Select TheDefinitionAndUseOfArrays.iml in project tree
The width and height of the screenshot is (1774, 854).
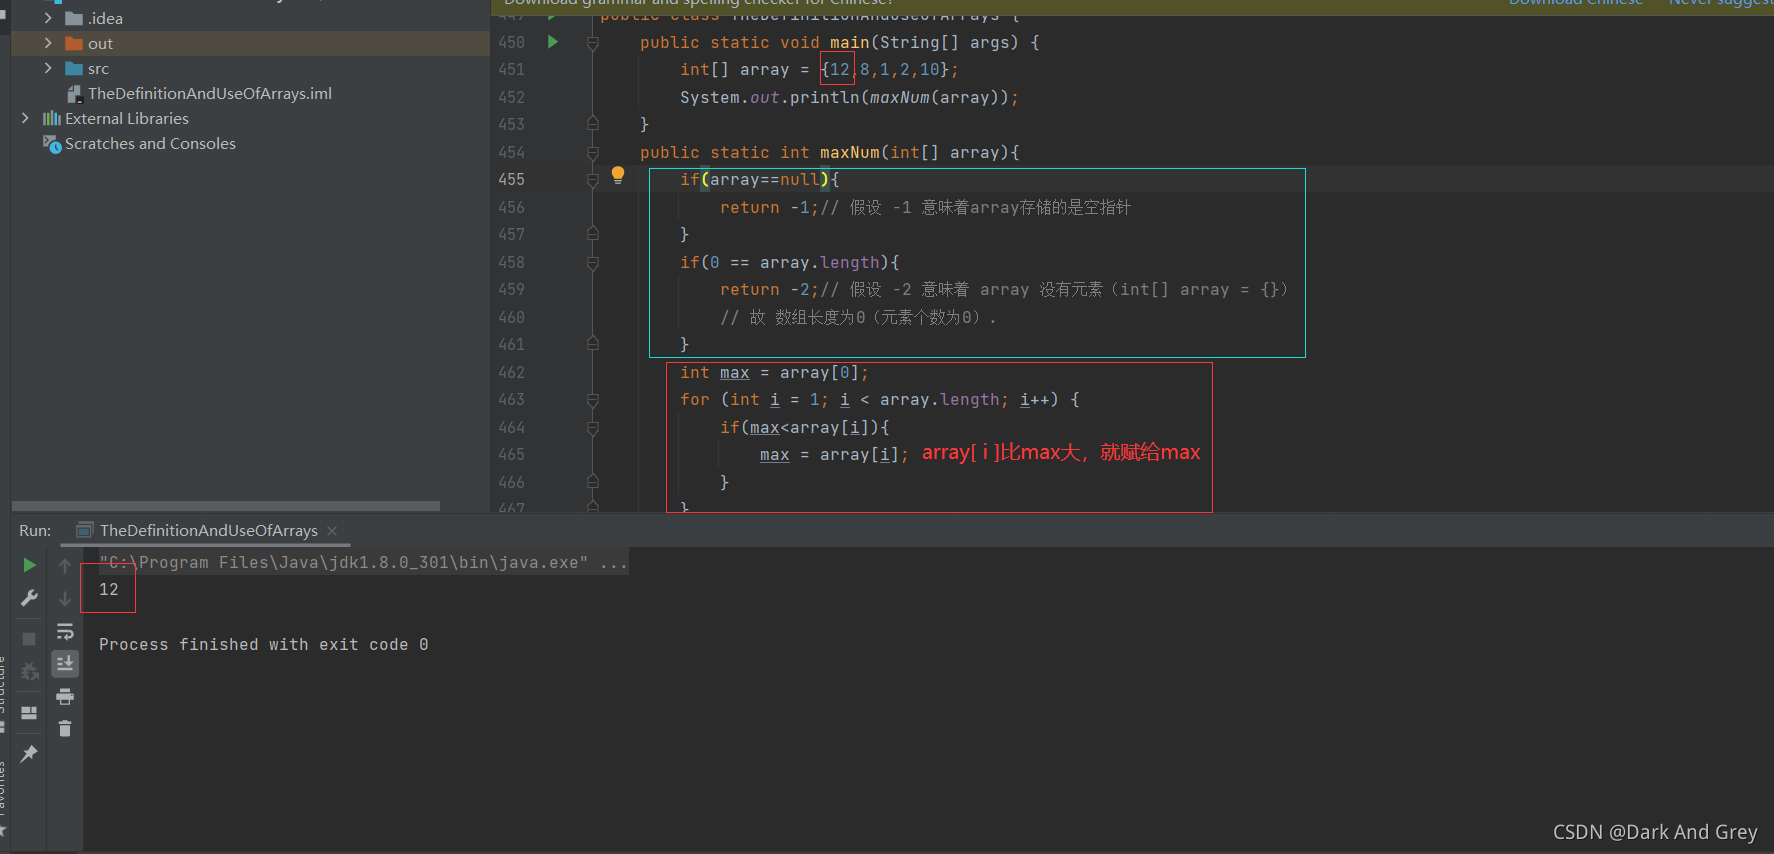coord(210,93)
